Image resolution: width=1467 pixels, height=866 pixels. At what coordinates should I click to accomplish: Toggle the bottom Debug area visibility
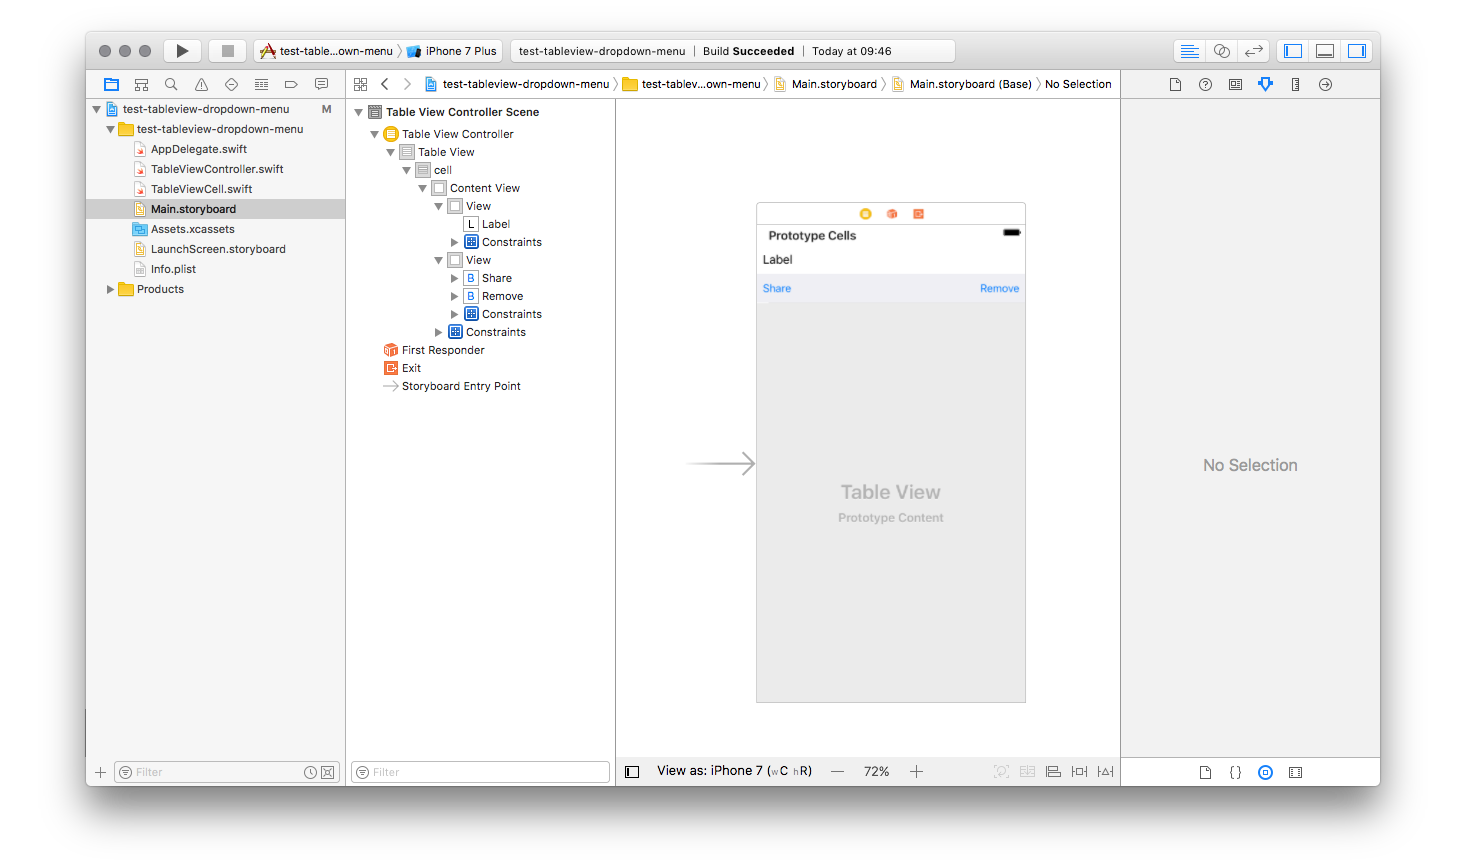(1325, 51)
